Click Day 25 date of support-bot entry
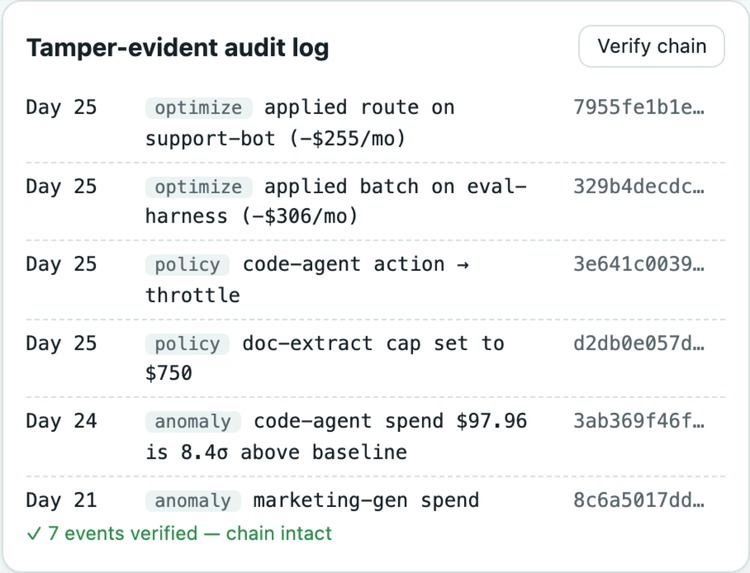750x573 pixels. coord(62,107)
